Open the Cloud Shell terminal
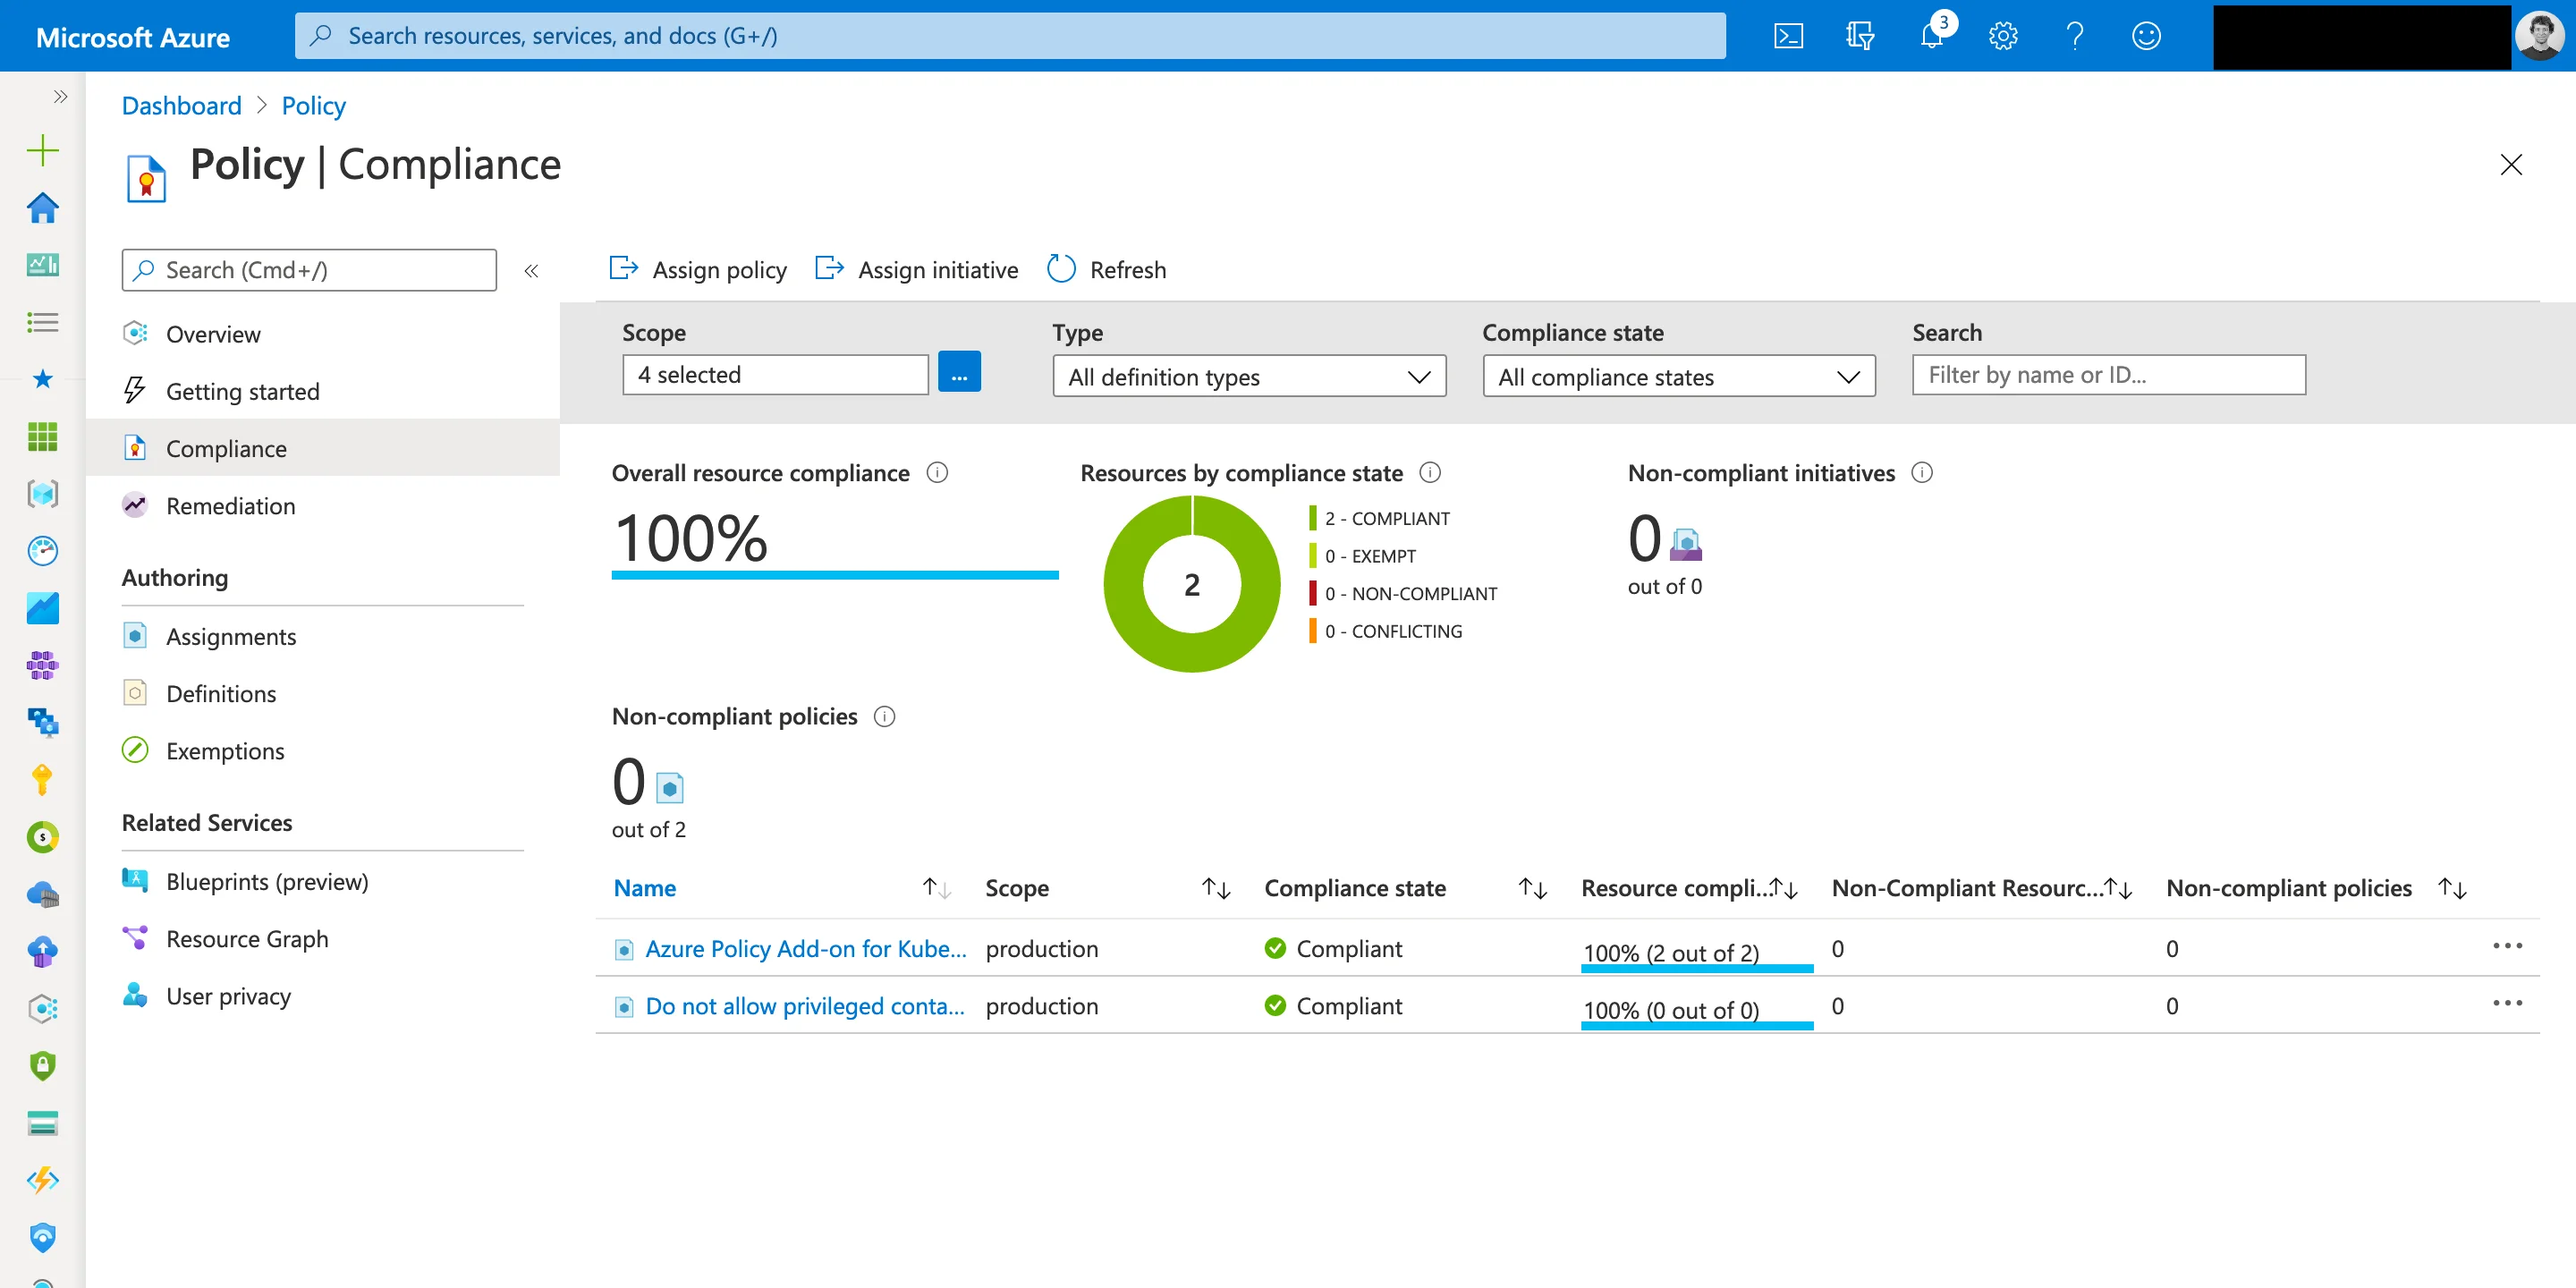Image resolution: width=2576 pixels, height=1288 pixels. pyautogui.click(x=1788, y=35)
